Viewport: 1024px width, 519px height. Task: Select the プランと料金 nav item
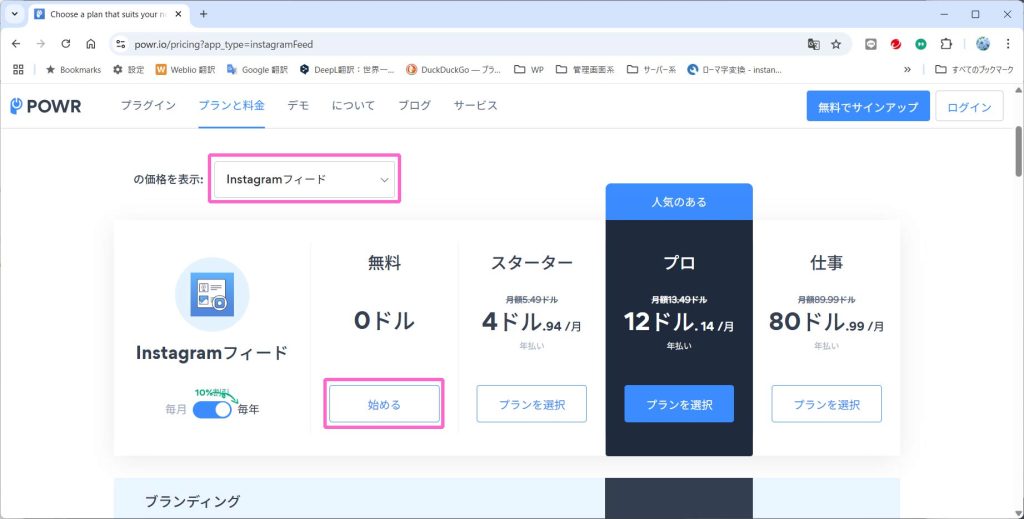(x=232, y=105)
